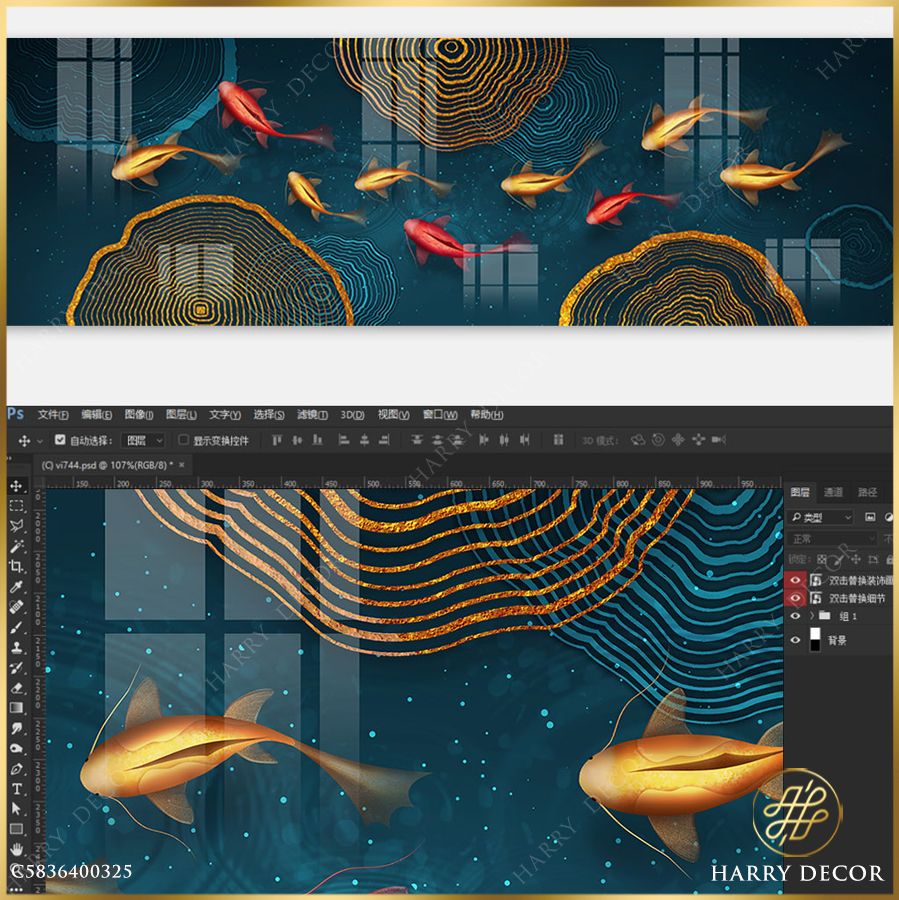899x900 pixels.
Task: Open the 类型 layer filter dropdown
Action: [x=820, y=517]
